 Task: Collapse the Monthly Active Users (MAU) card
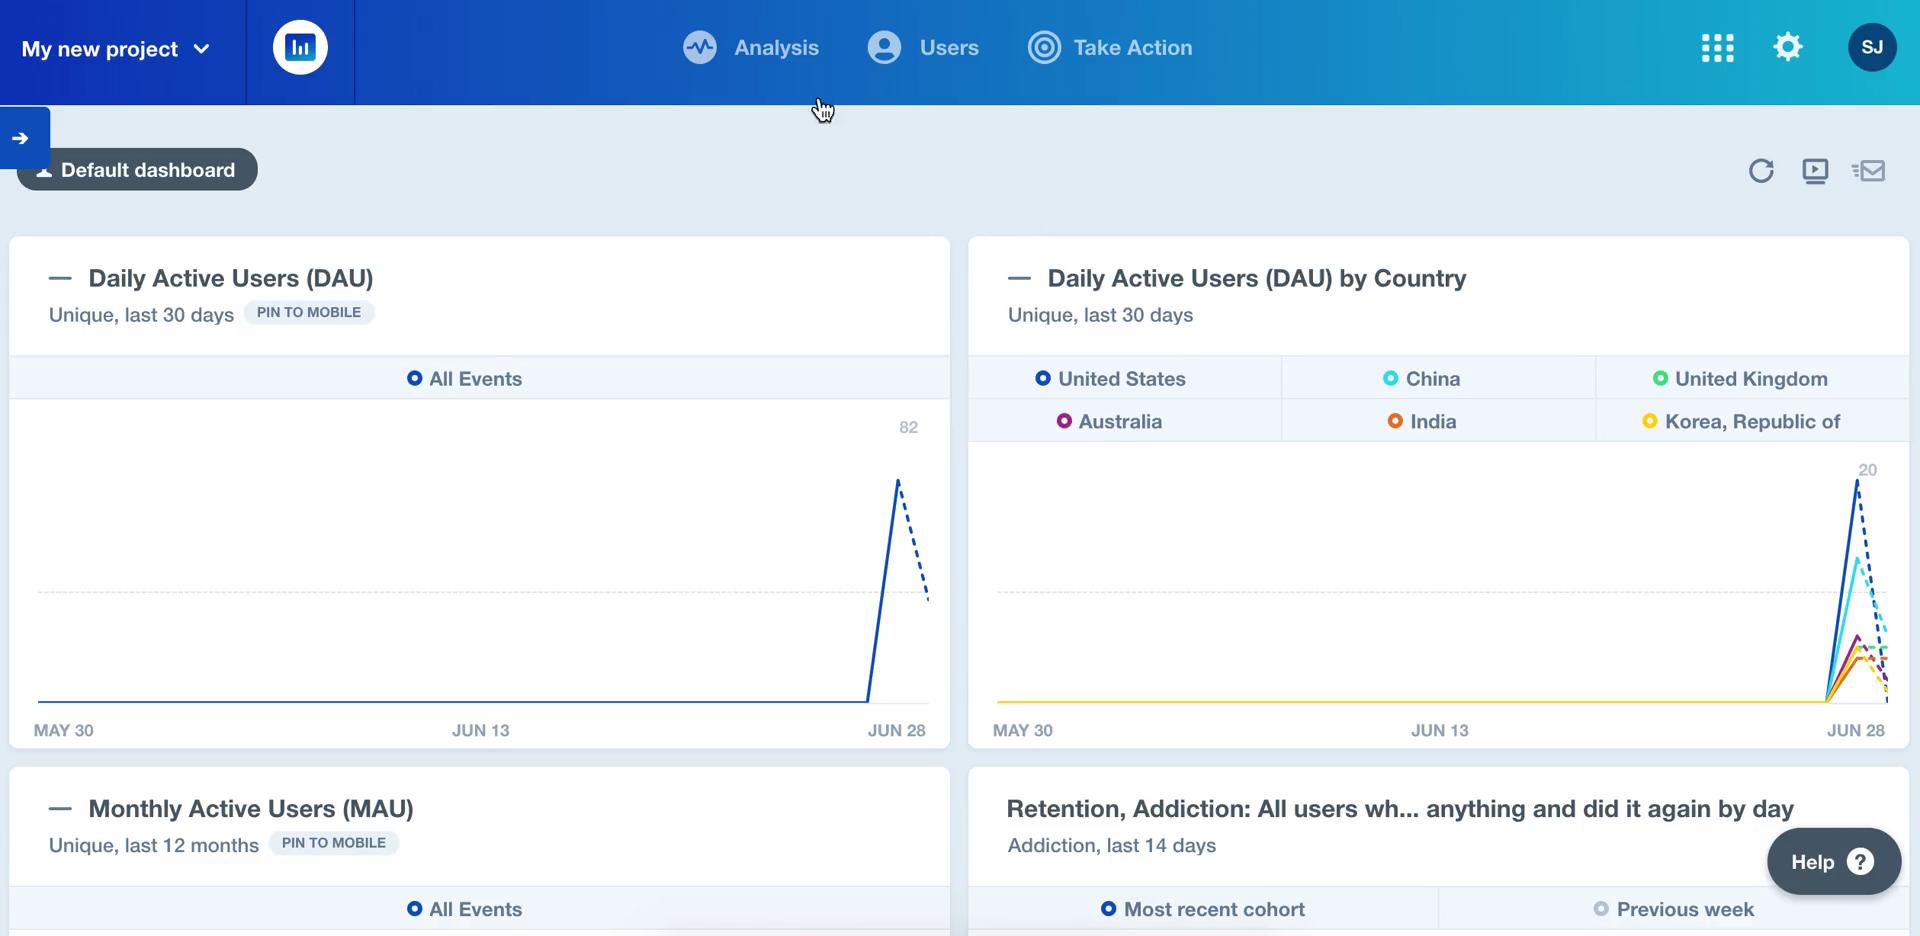tap(60, 809)
